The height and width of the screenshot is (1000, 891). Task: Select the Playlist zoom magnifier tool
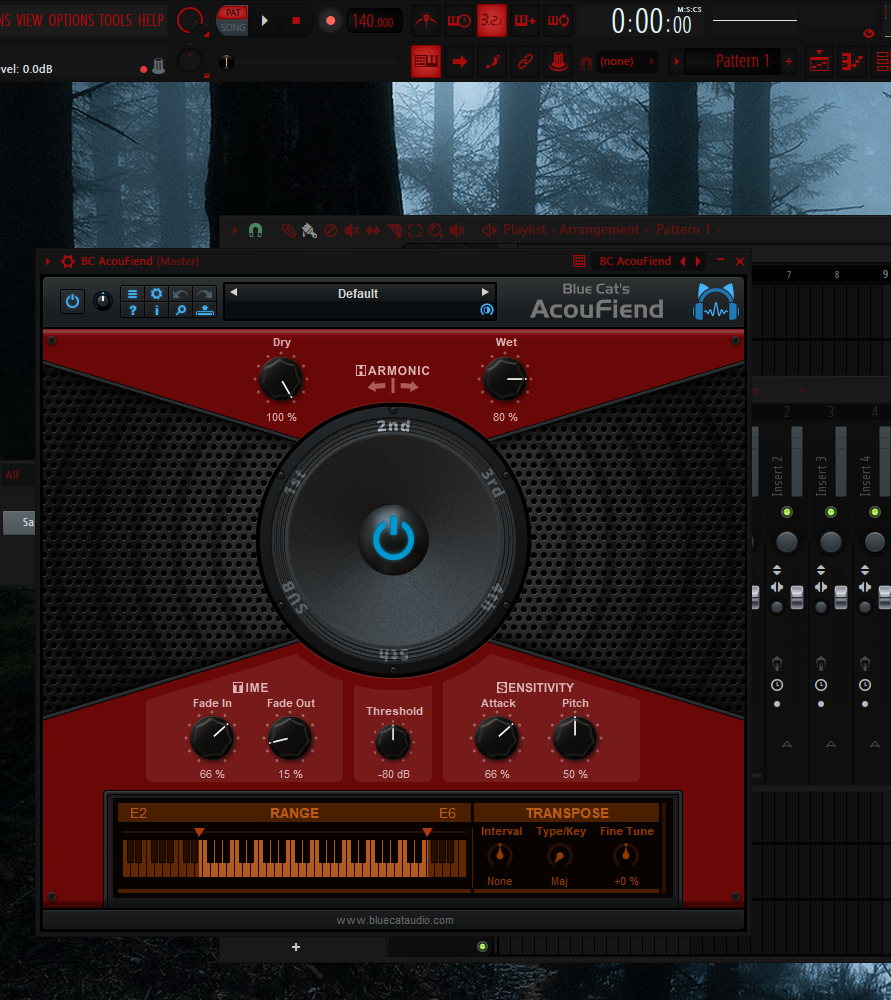pyautogui.click(x=436, y=230)
